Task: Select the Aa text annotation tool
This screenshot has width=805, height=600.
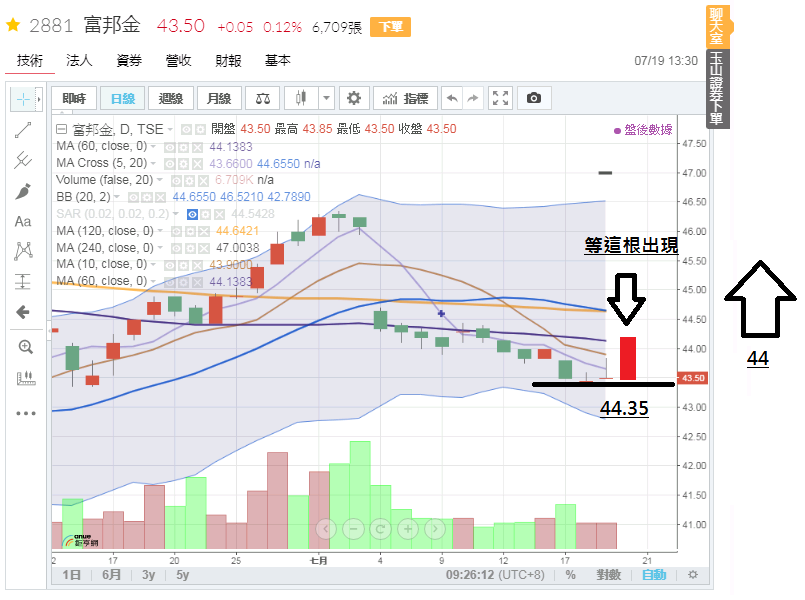Action: [23, 221]
